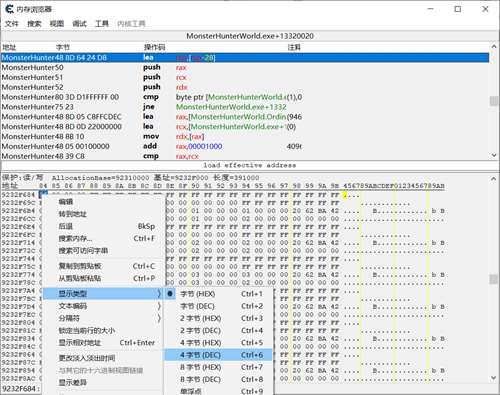Click the load effective address status text
Image resolution: width=500 pixels, height=395 pixels.
[x=250, y=165]
